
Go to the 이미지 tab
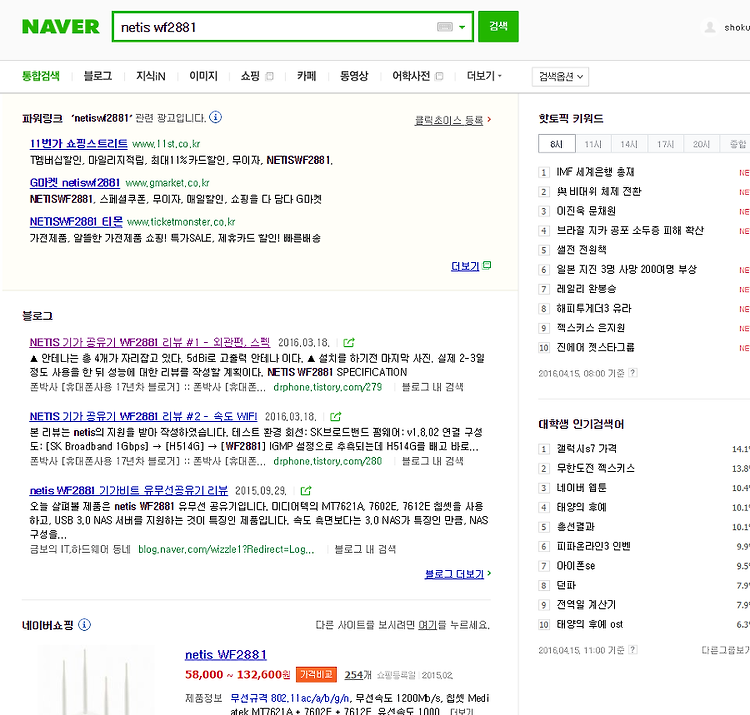pos(203,76)
